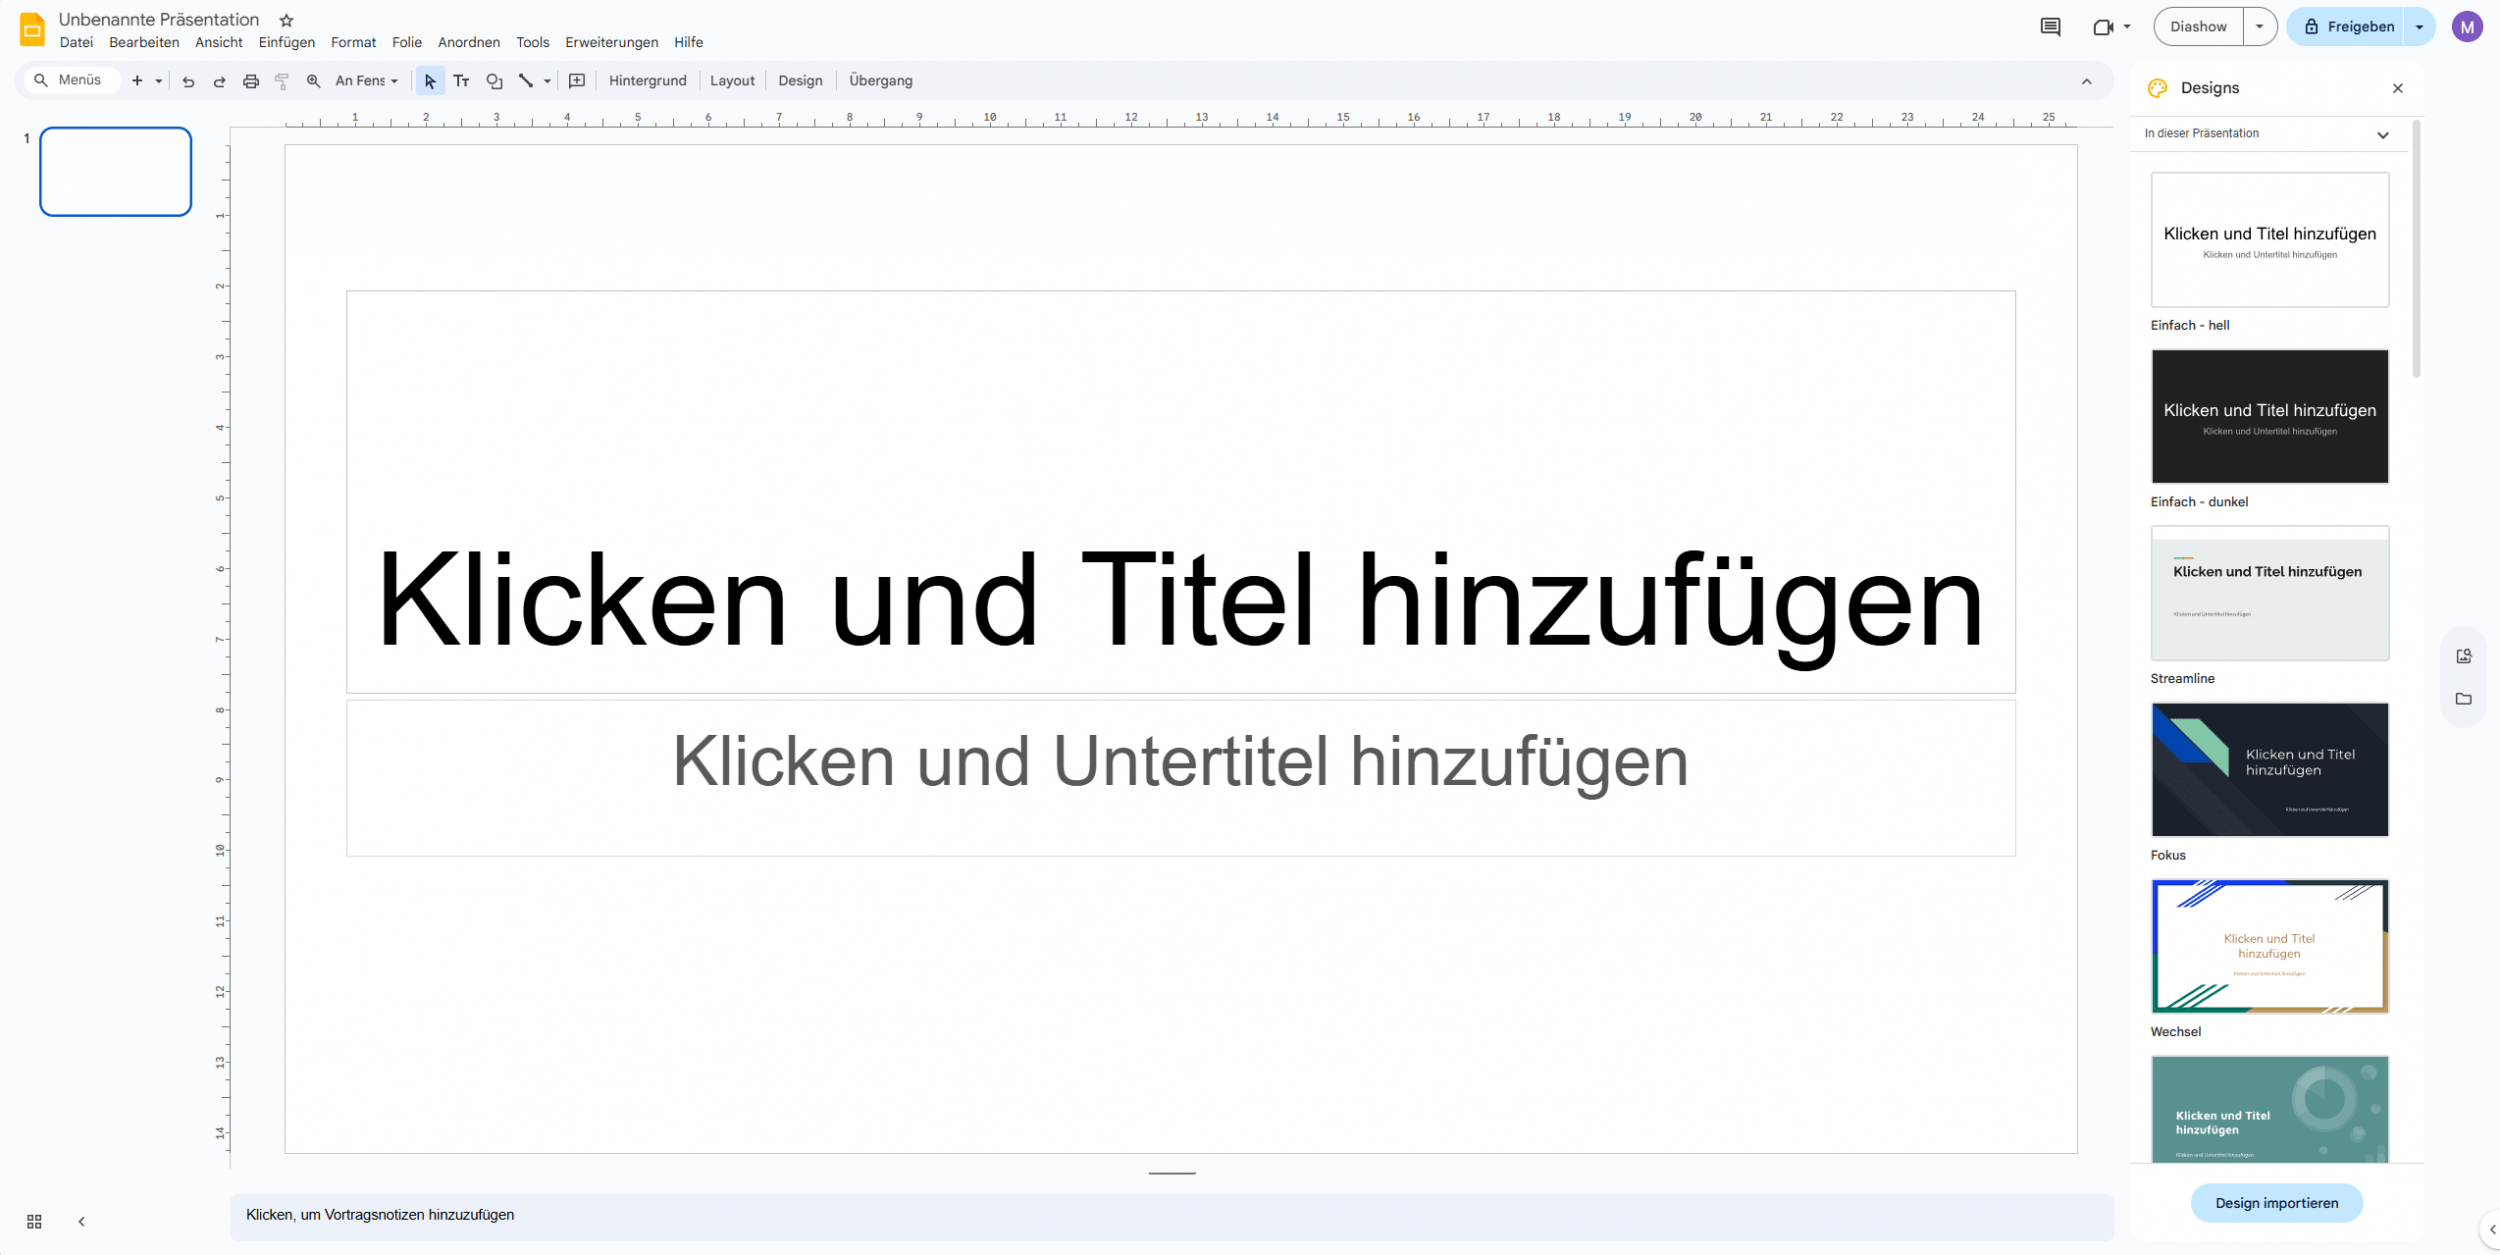Select the text box tool
Viewport: 2500px width, 1255px height.
[461, 81]
